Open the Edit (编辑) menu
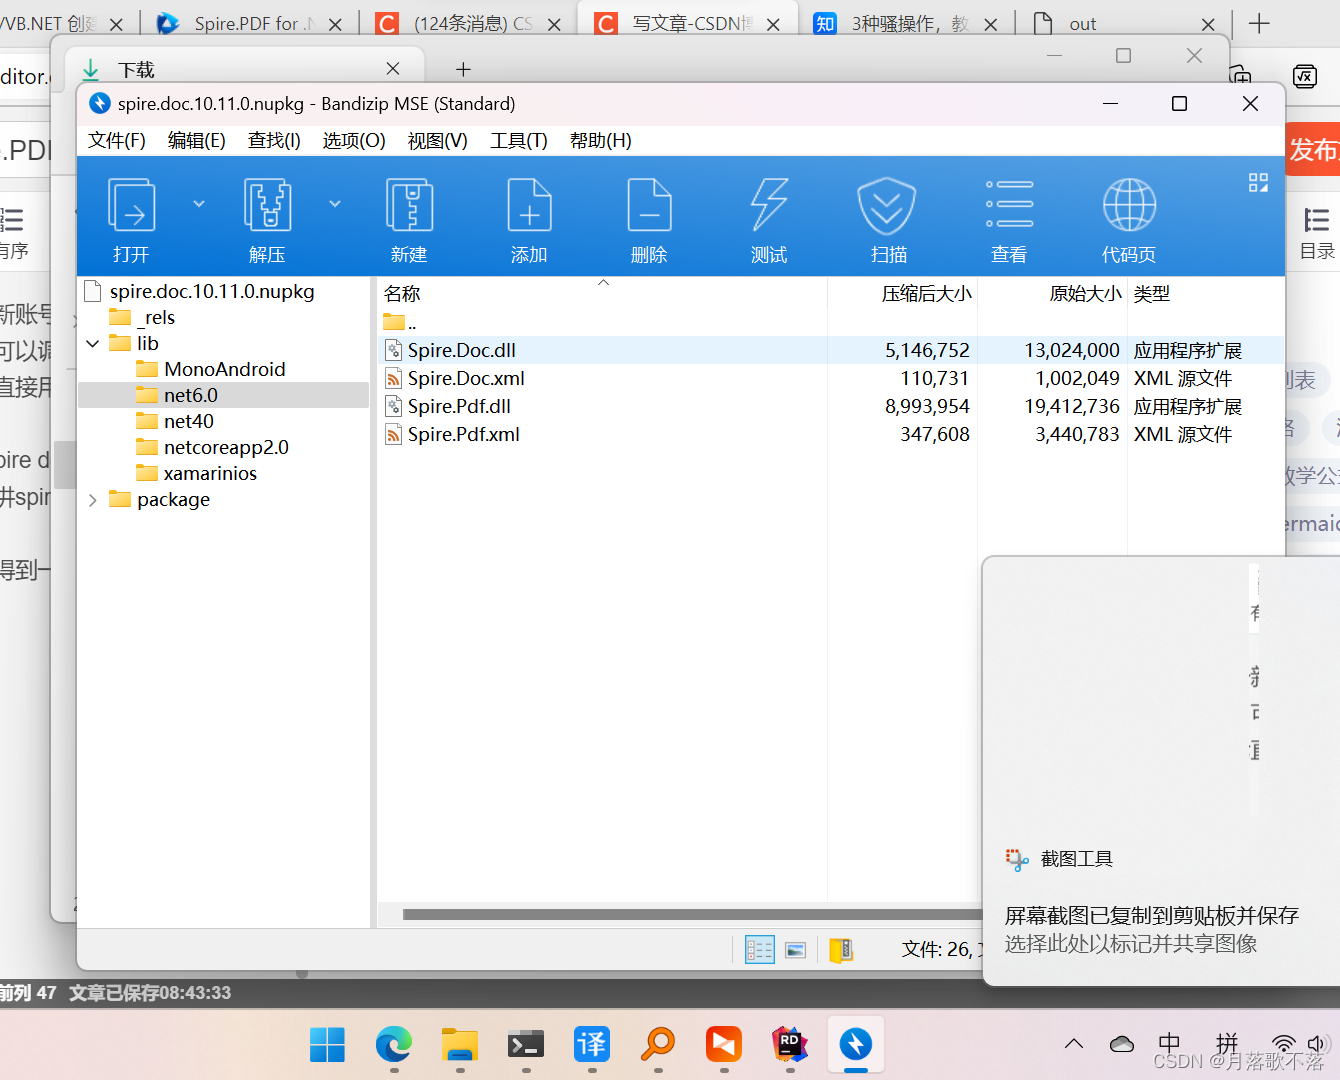Screen dimensions: 1340x1080 click(x=197, y=141)
